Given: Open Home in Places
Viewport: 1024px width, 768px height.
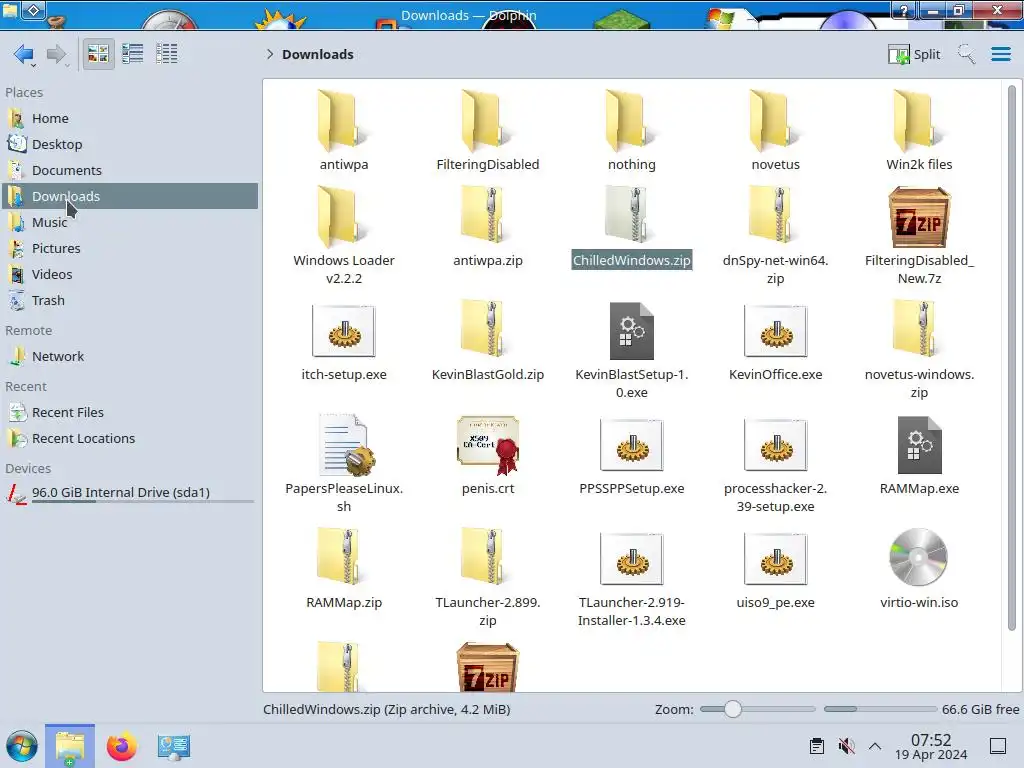Looking at the screenshot, I should point(130,118).
